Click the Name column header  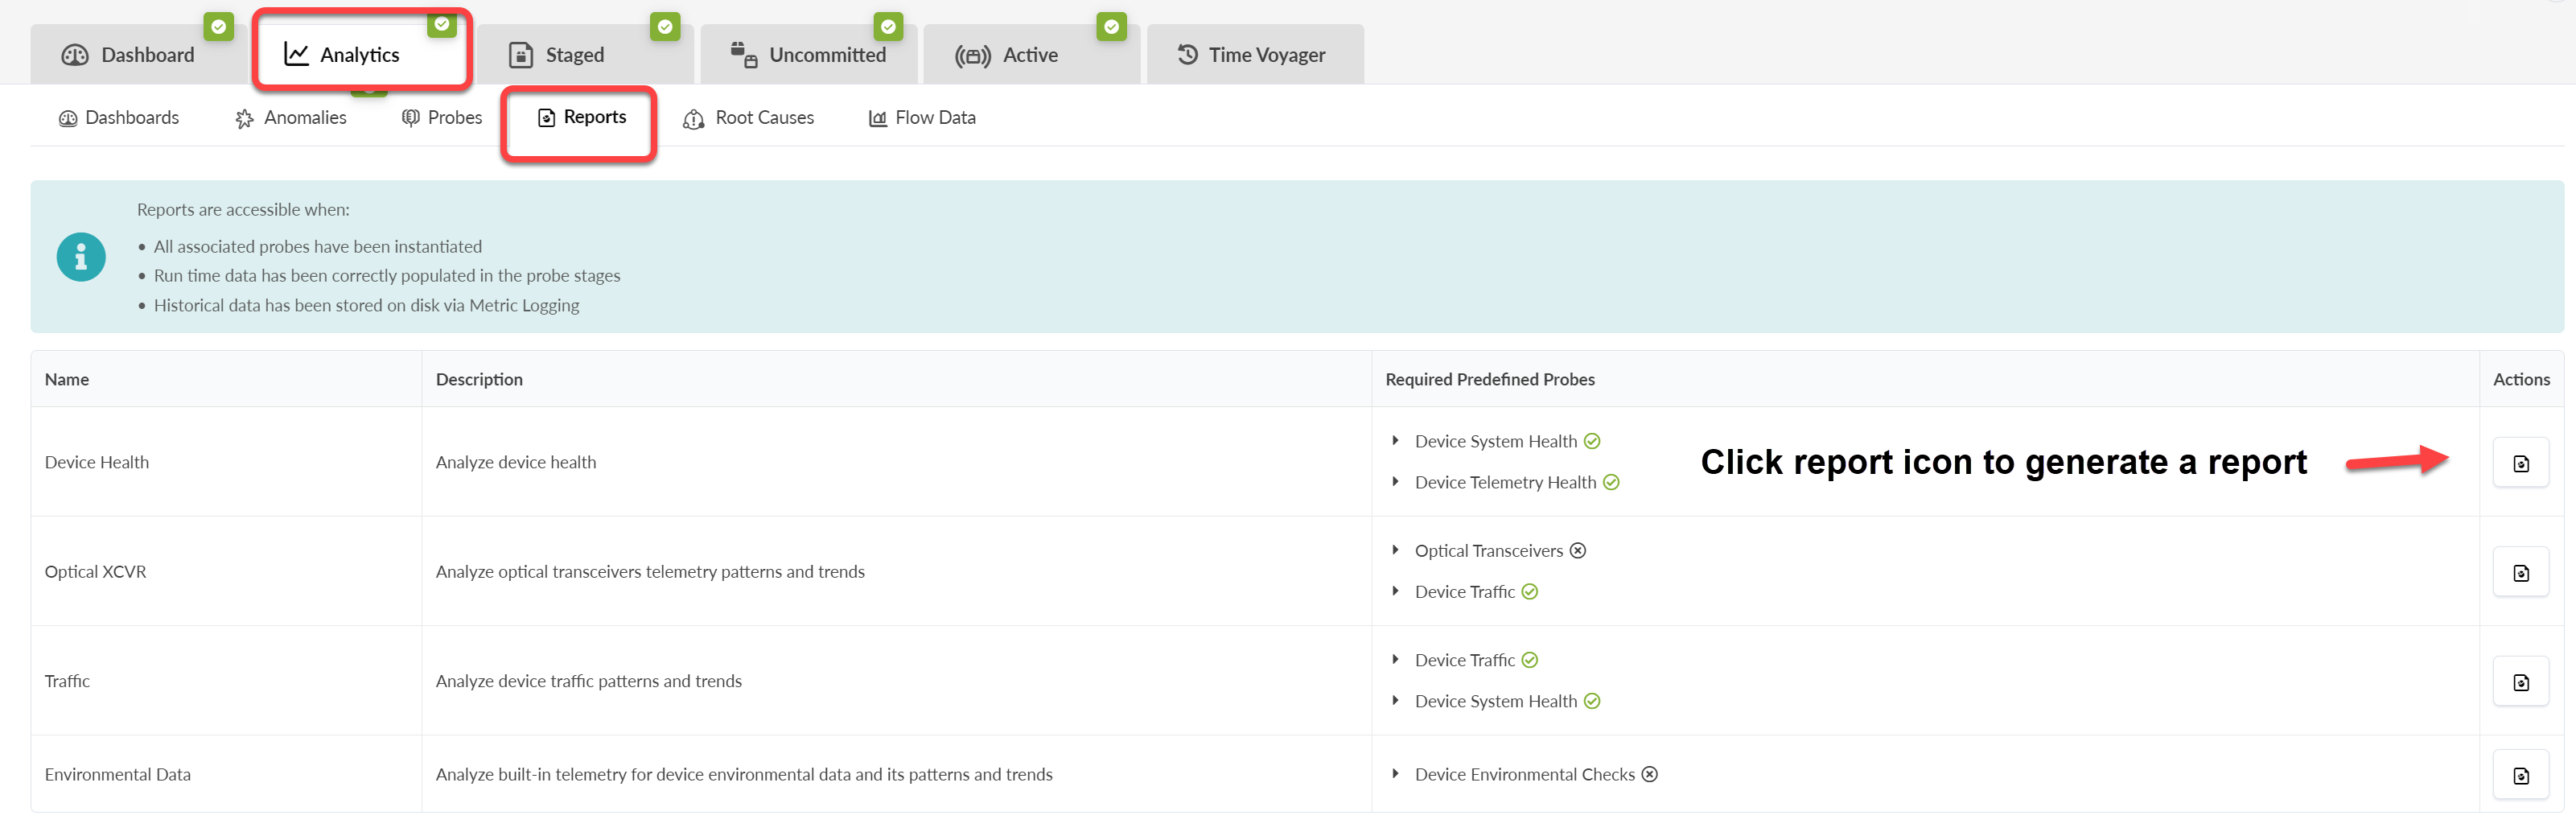point(67,379)
